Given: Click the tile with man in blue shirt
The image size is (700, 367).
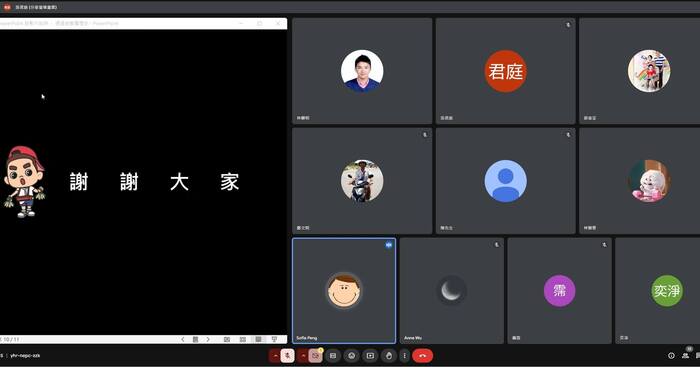Looking at the screenshot, I should pos(362,71).
